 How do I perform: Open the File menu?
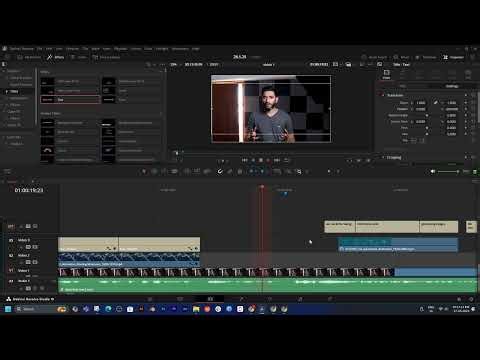(39, 49)
